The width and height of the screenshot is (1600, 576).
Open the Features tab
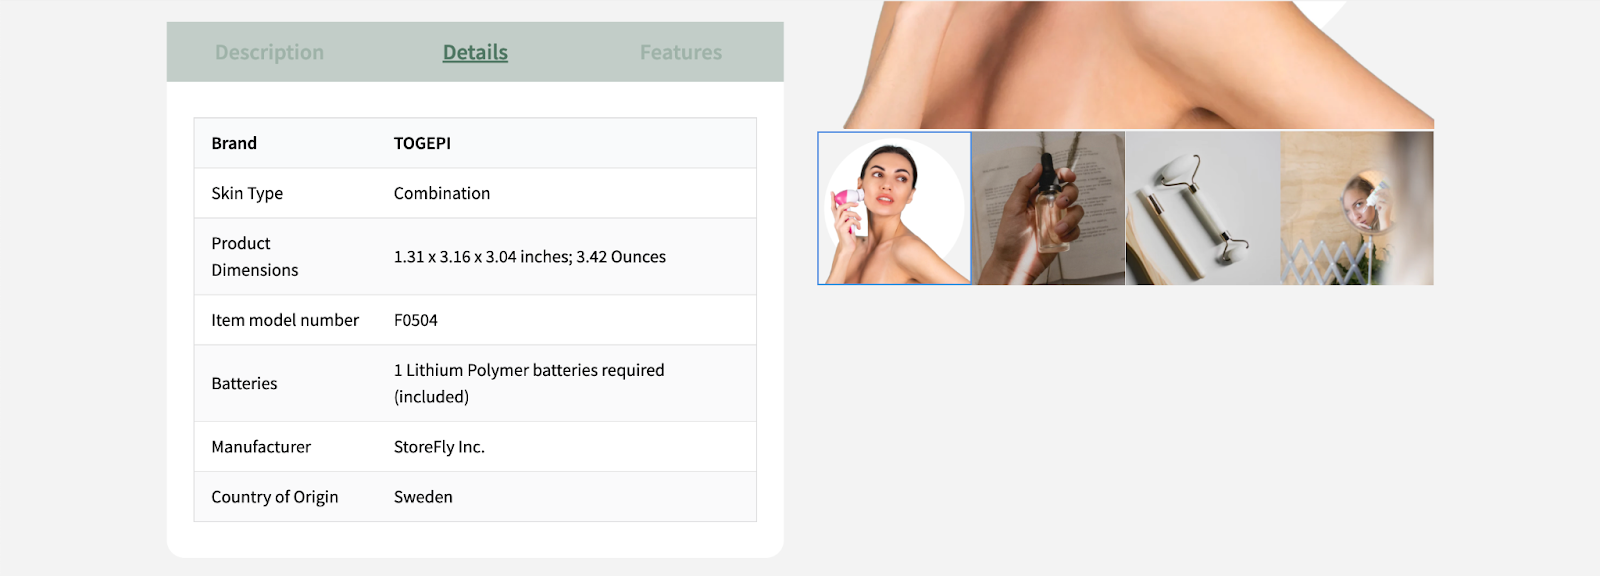681,52
